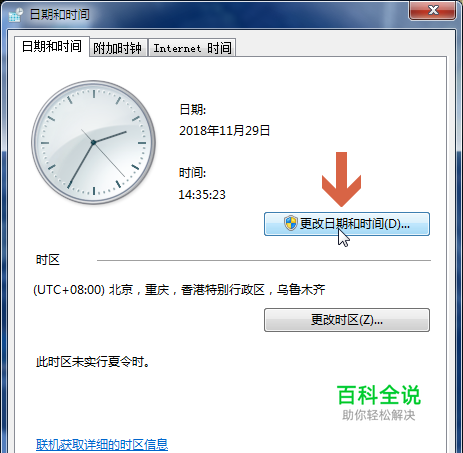The height and width of the screenshot is (453, 463).
Task: Click the 日期: label
Action: pyautogui.click(x=193, y=109)
